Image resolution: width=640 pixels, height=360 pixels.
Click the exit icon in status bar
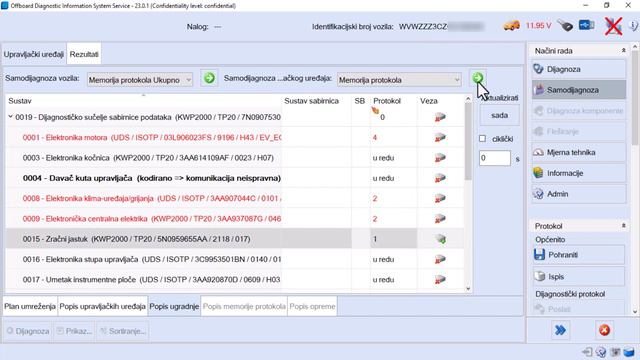(587, 352)
